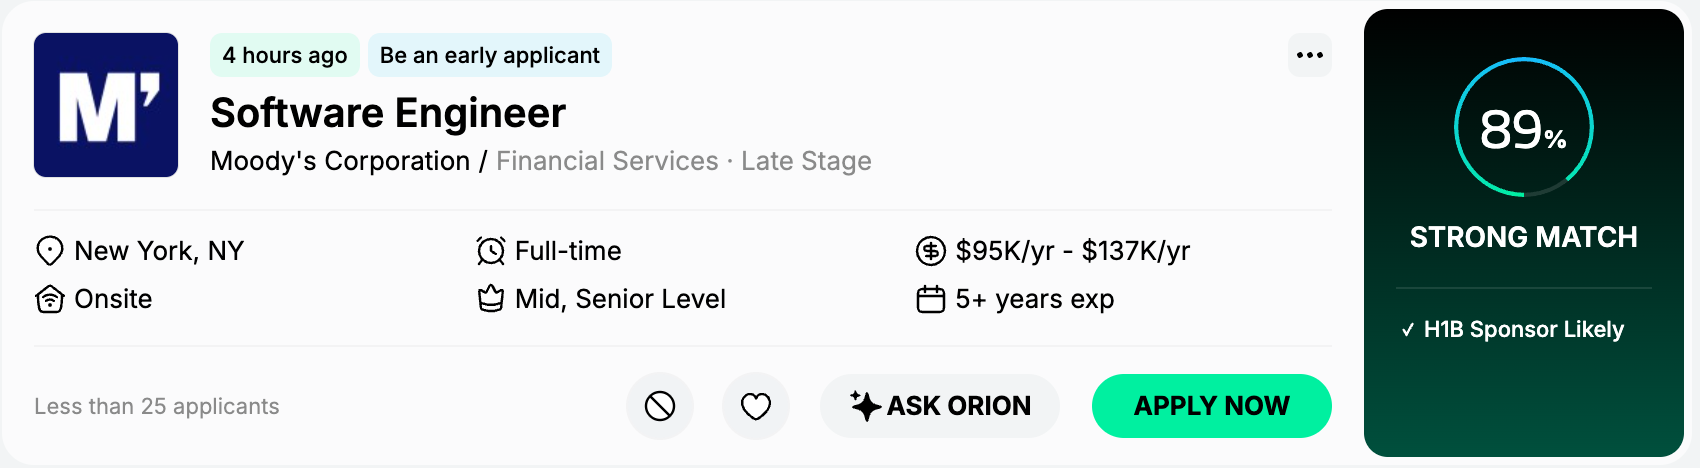Click the H1B Sponsor Likely checkmark
Screen dimensions: 1700x468
[x=1408, y=330]
